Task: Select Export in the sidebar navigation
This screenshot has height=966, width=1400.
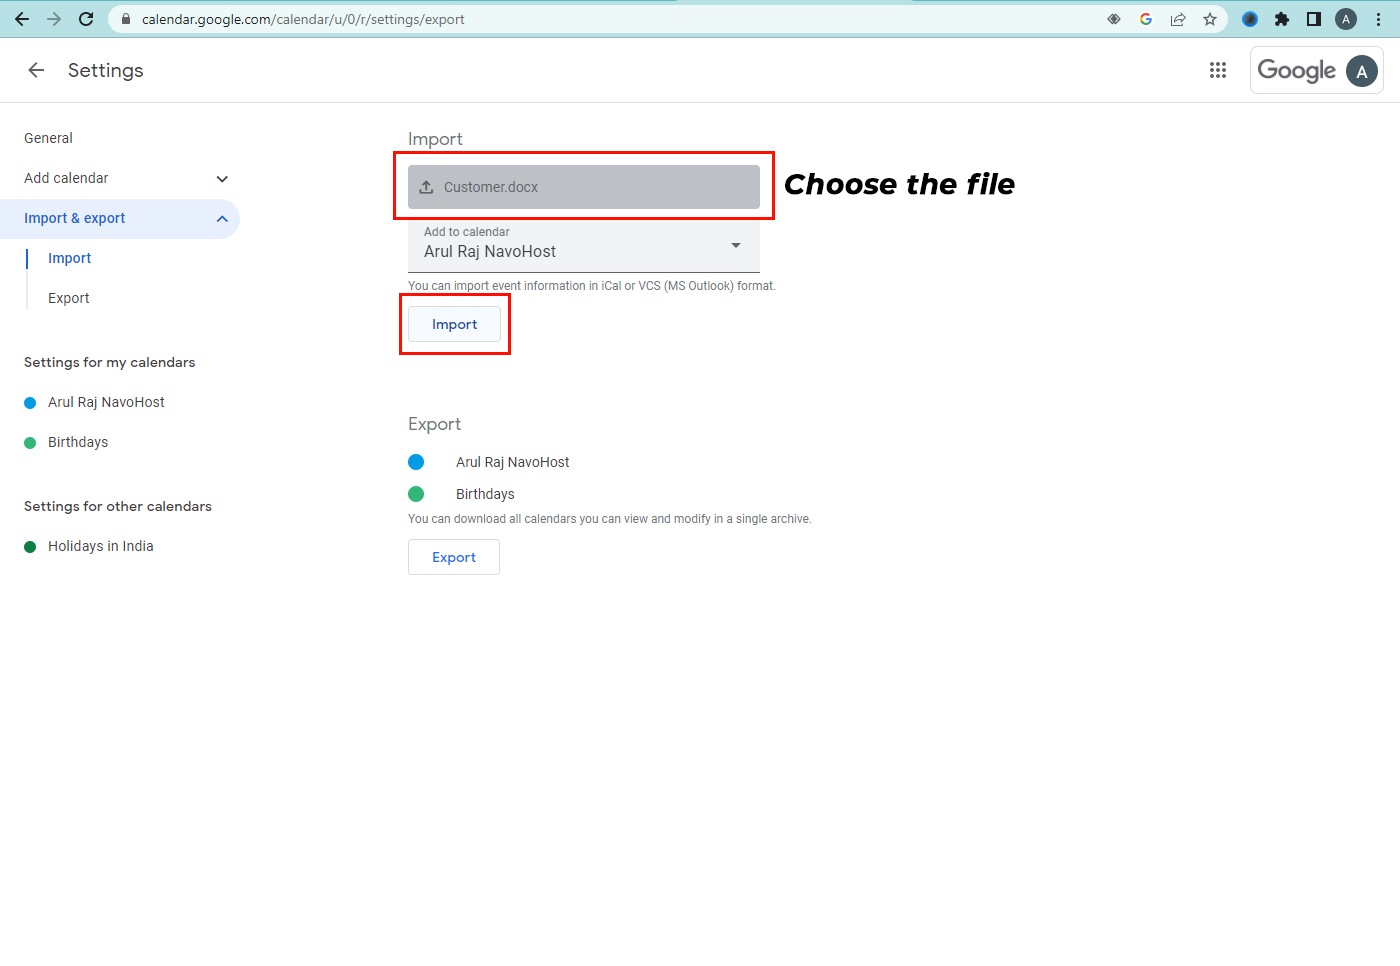Action: click(68, 297)
